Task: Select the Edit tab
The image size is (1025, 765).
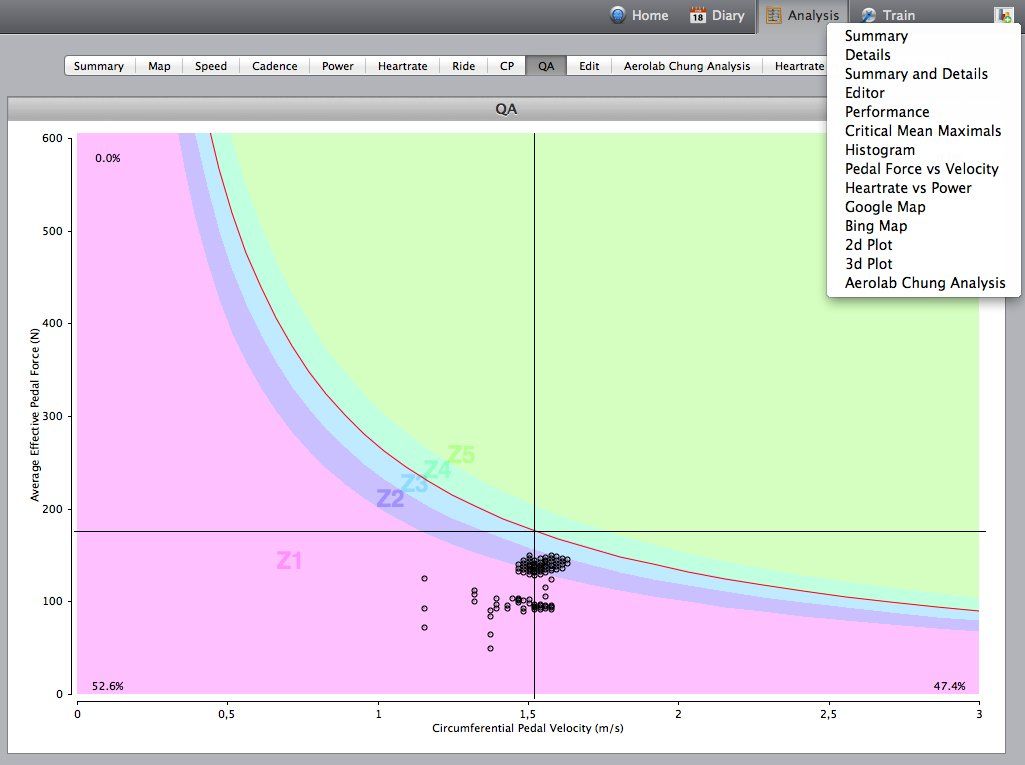Action: pyautogui.click(x=589, y=66)
